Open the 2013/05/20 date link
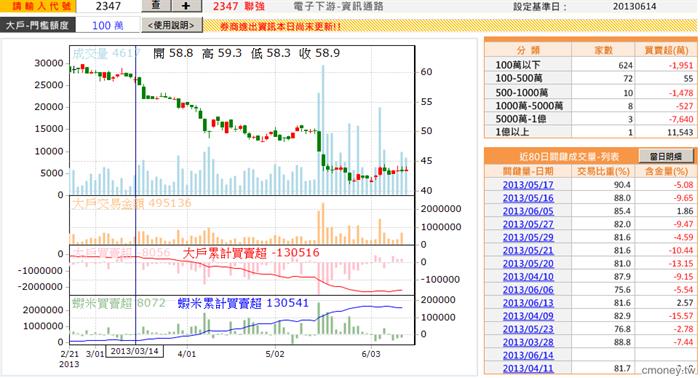Viewport: 700px width, 378px height. 528,263
